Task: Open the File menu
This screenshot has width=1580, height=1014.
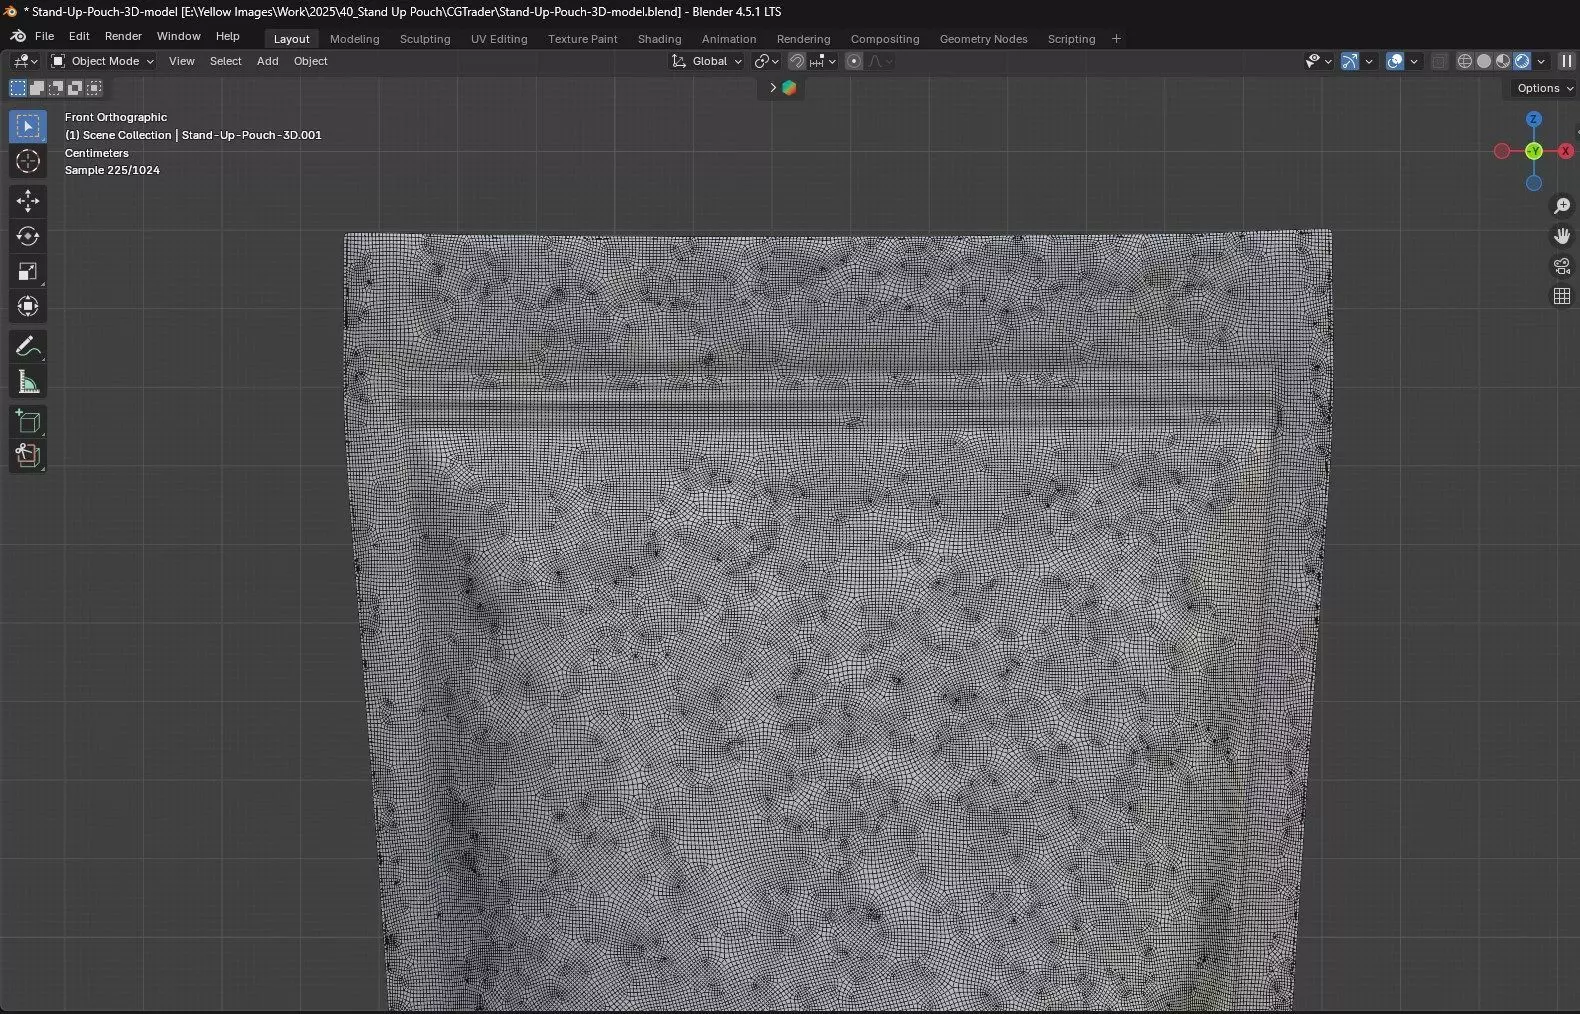Action: [44, 36]
